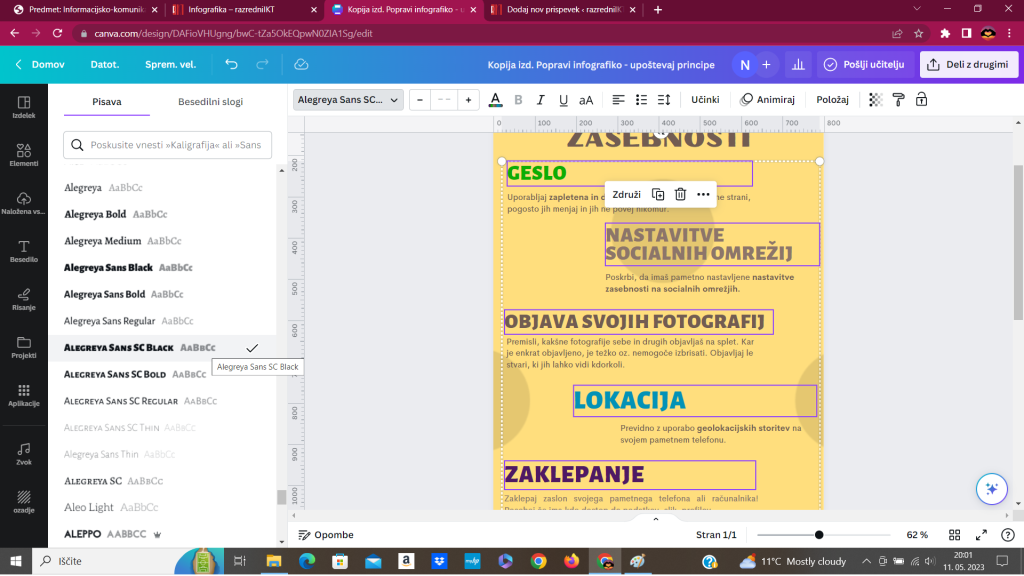Image resolution: width=1024 pixels, height=576 pixels.
Task: Decrease font size with minus button
Action: [420, 100]
